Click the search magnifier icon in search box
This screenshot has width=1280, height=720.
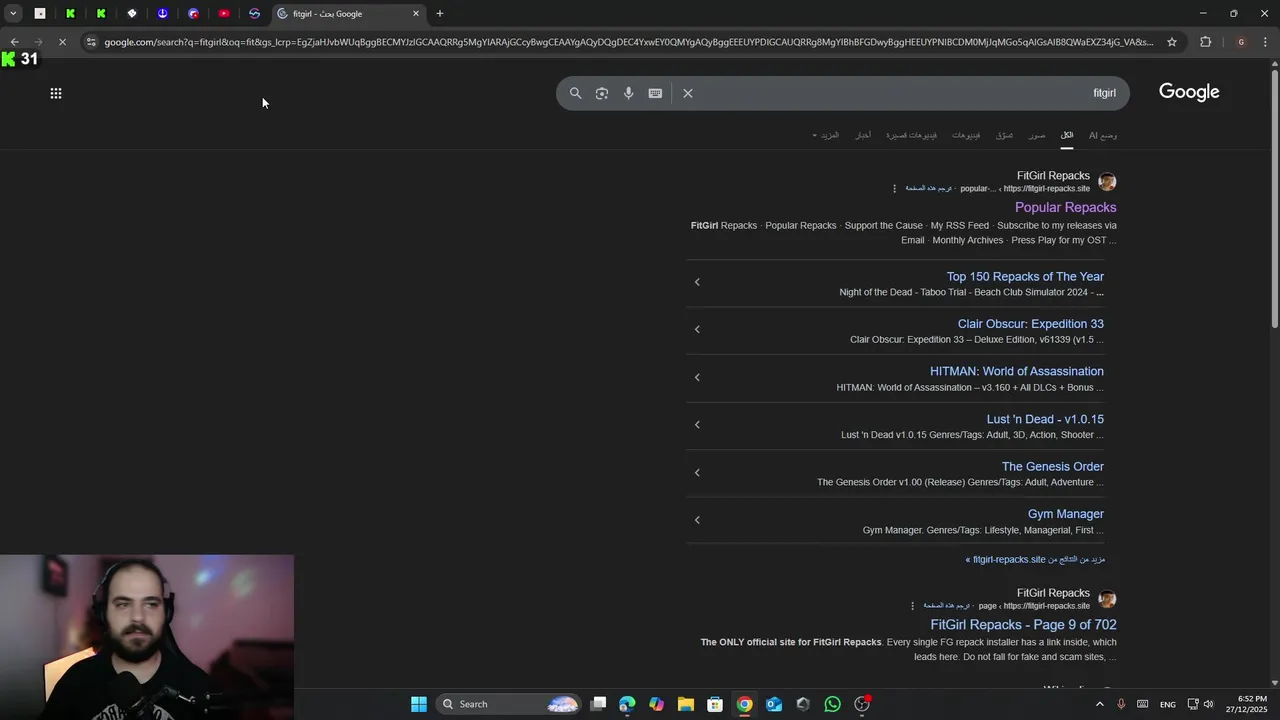point(575,93)
